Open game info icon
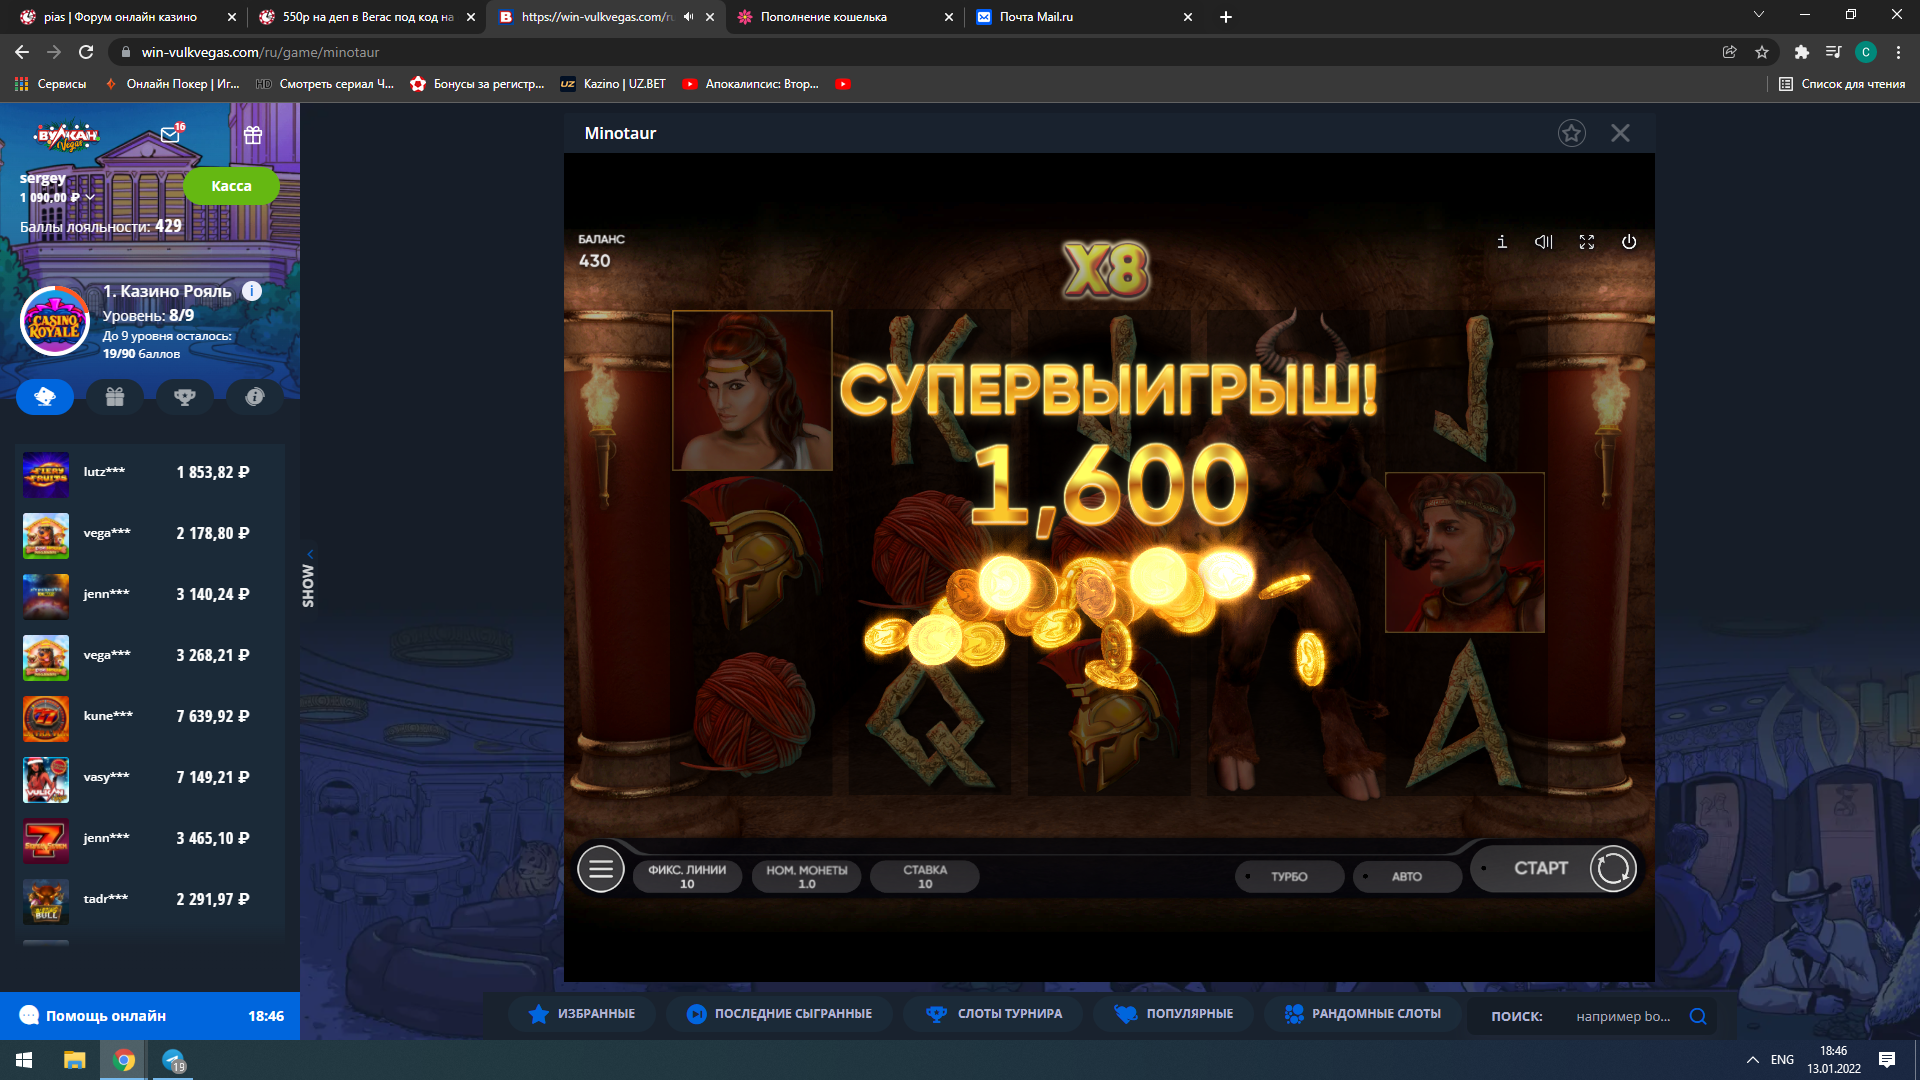Viewport: 1920px width, 1080px height. (x=1501, y=242)
